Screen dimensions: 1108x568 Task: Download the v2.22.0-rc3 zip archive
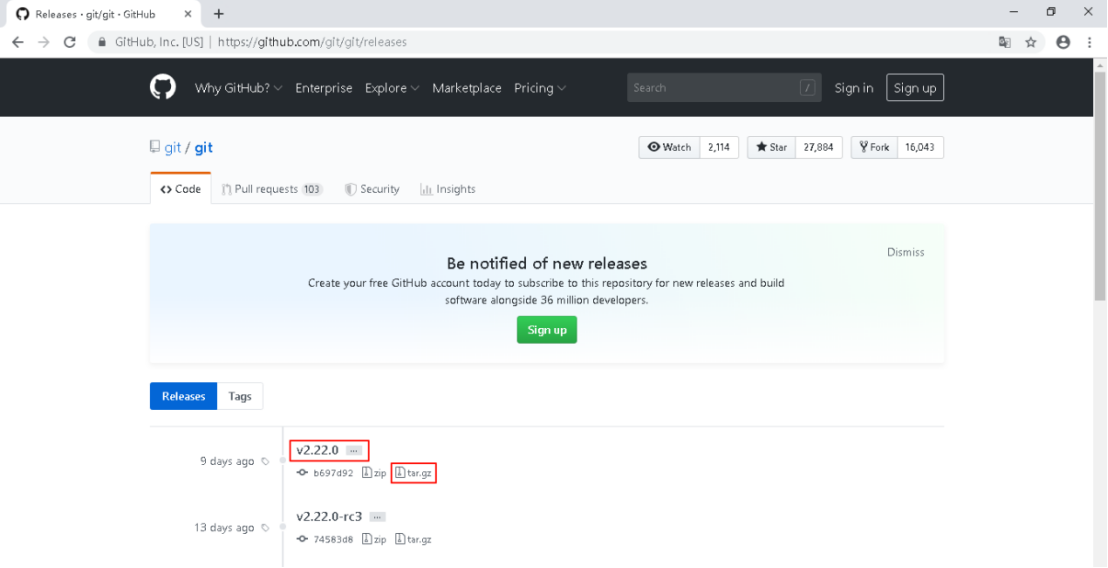375,539
